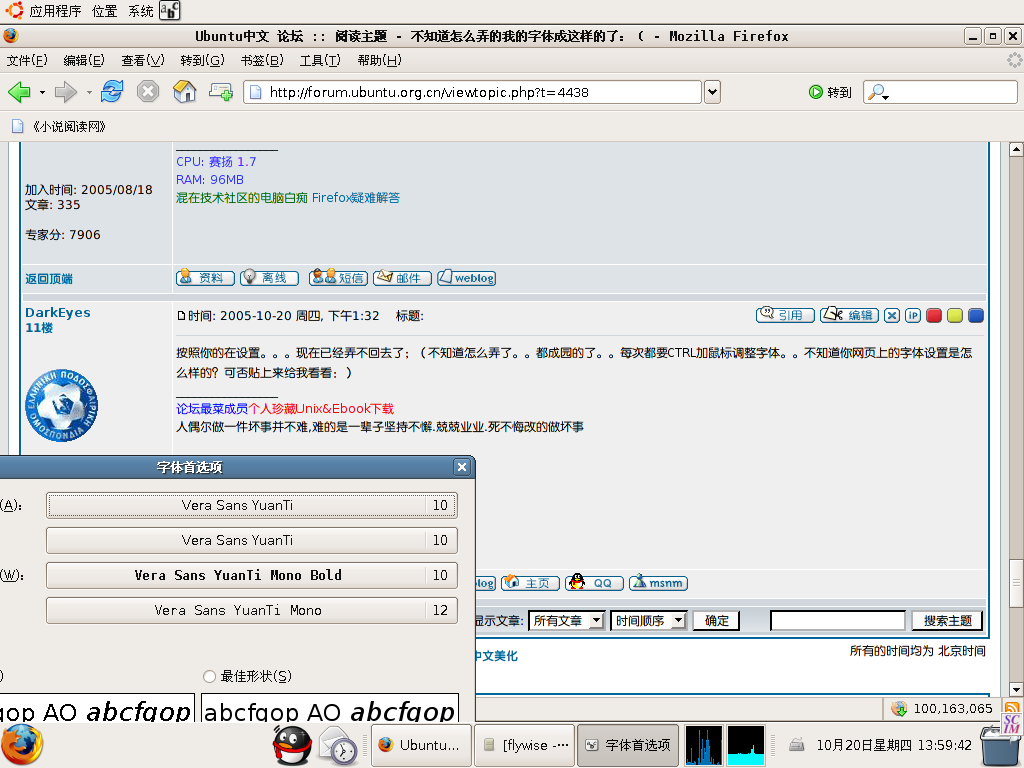Open the 工具(T) menu
Image resolution: width=1024 pixels, height=768 pixels.
click(320, 60)
